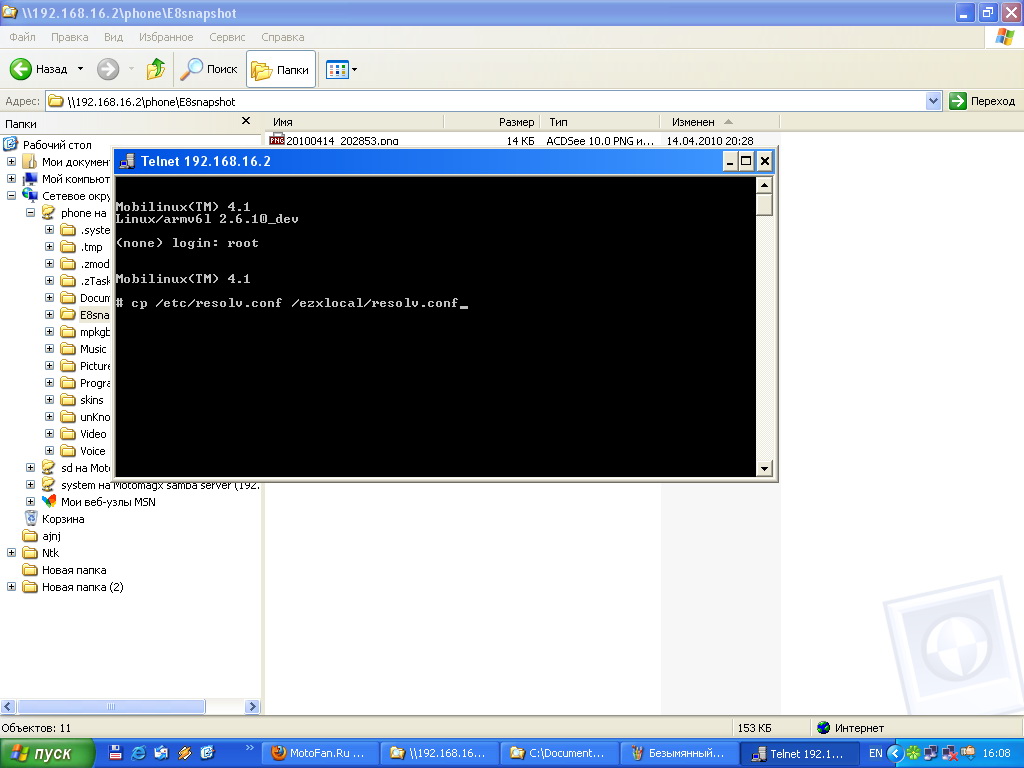Click the Переход go button
The image size is (1024, 768).
(x=982, y=101)
